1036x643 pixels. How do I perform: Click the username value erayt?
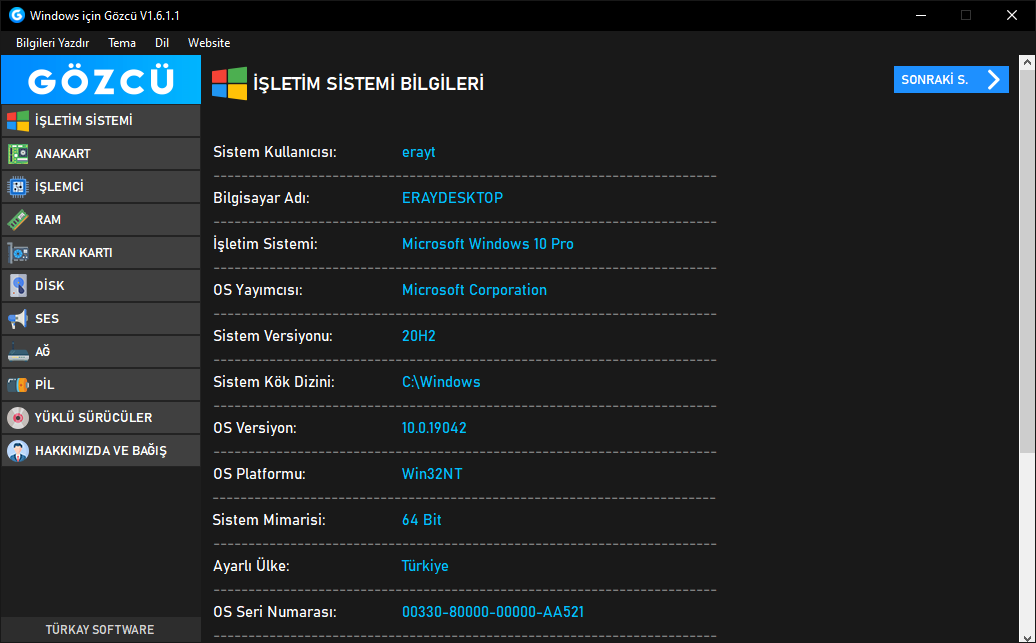click(418, 152)
